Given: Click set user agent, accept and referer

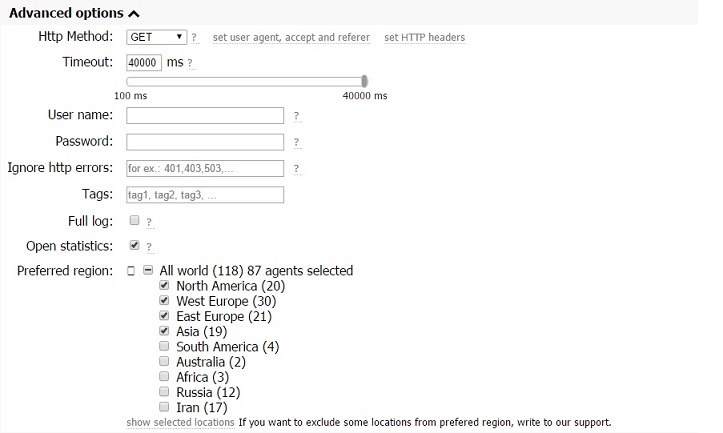Looking at the screenshot, I should coord(291,37).
